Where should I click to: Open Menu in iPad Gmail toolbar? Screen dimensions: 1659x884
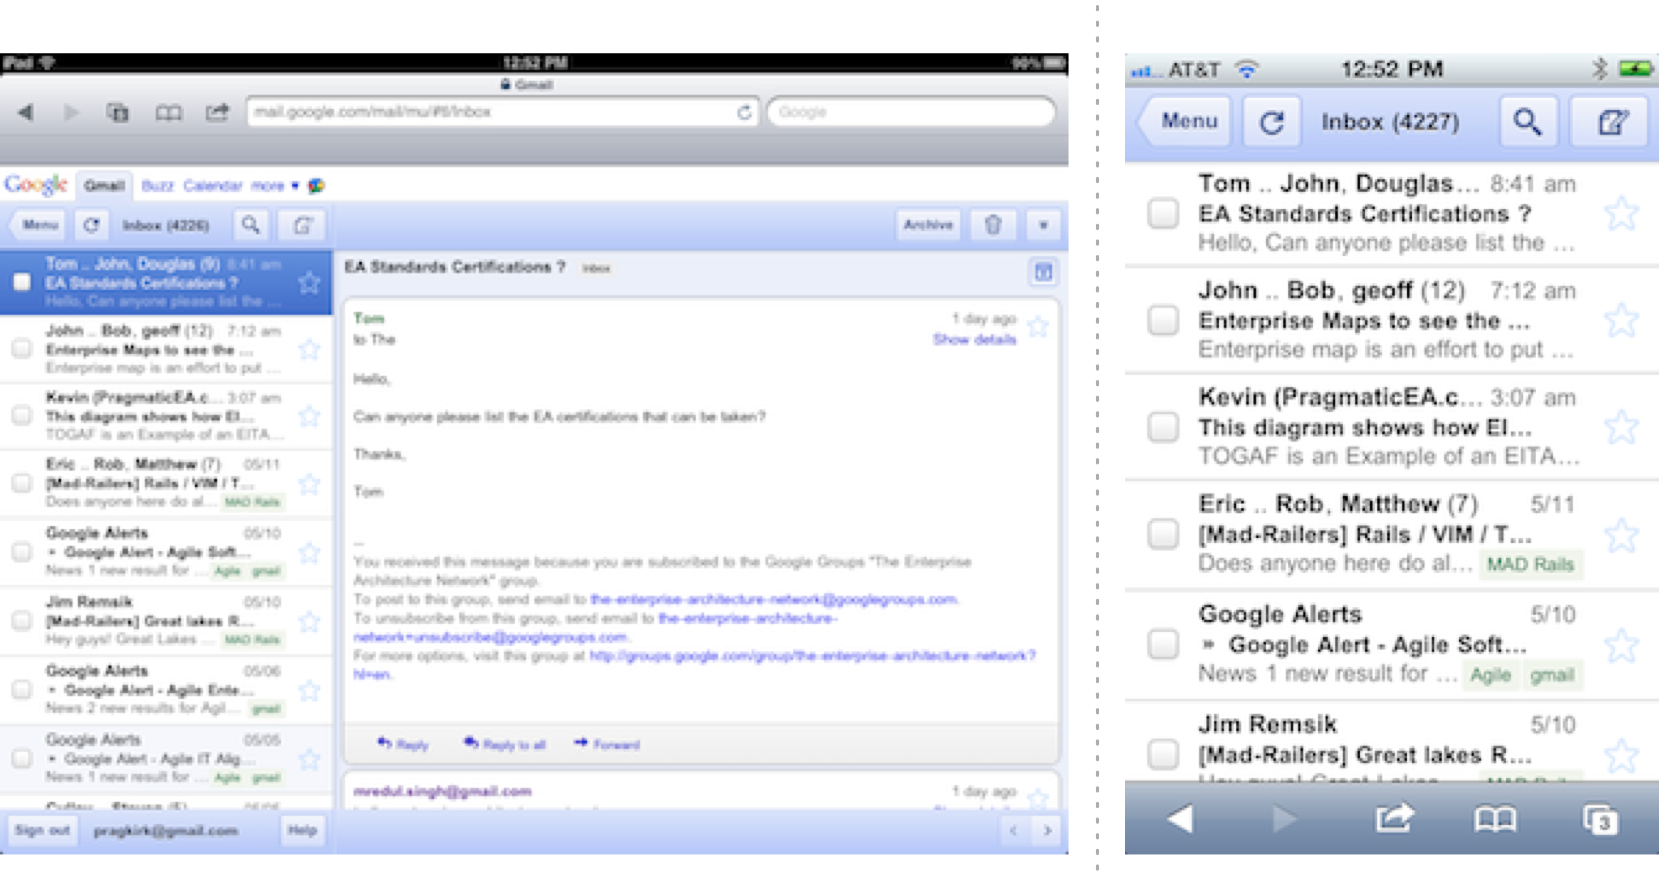40,225
